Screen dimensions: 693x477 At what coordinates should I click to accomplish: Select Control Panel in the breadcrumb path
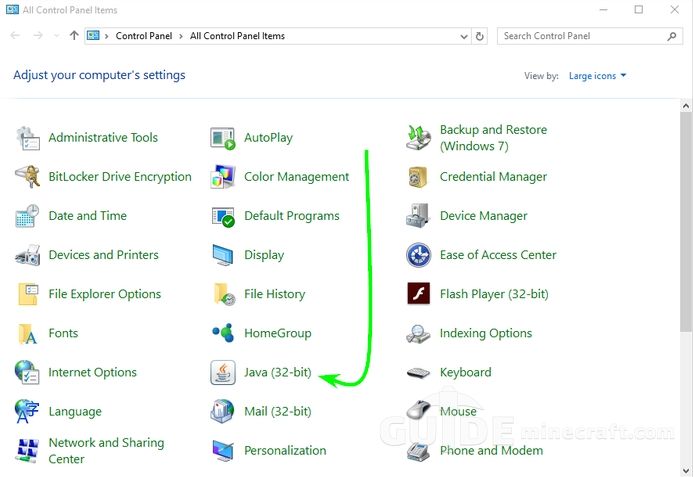click(144, 36)
